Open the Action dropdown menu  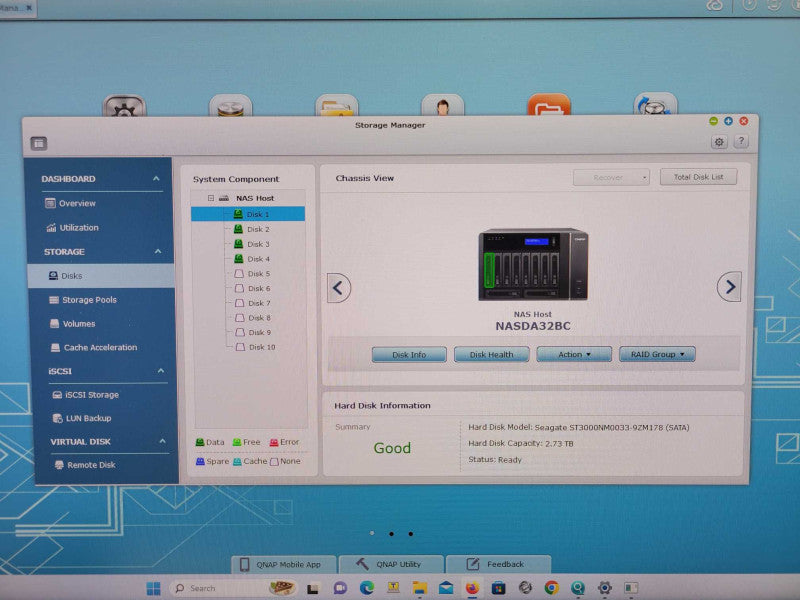(574, 354)
